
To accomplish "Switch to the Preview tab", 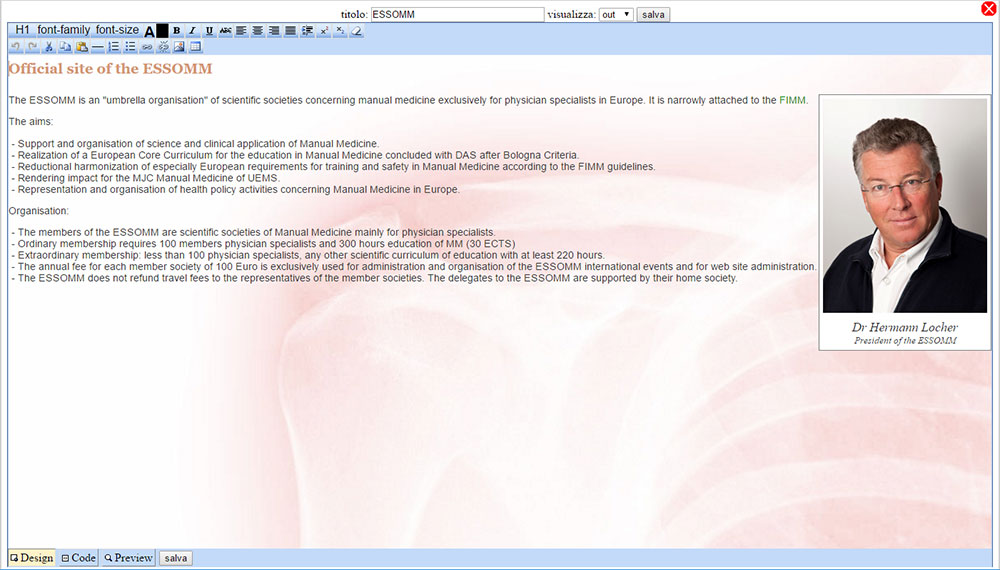I will (x=128, y=558).
